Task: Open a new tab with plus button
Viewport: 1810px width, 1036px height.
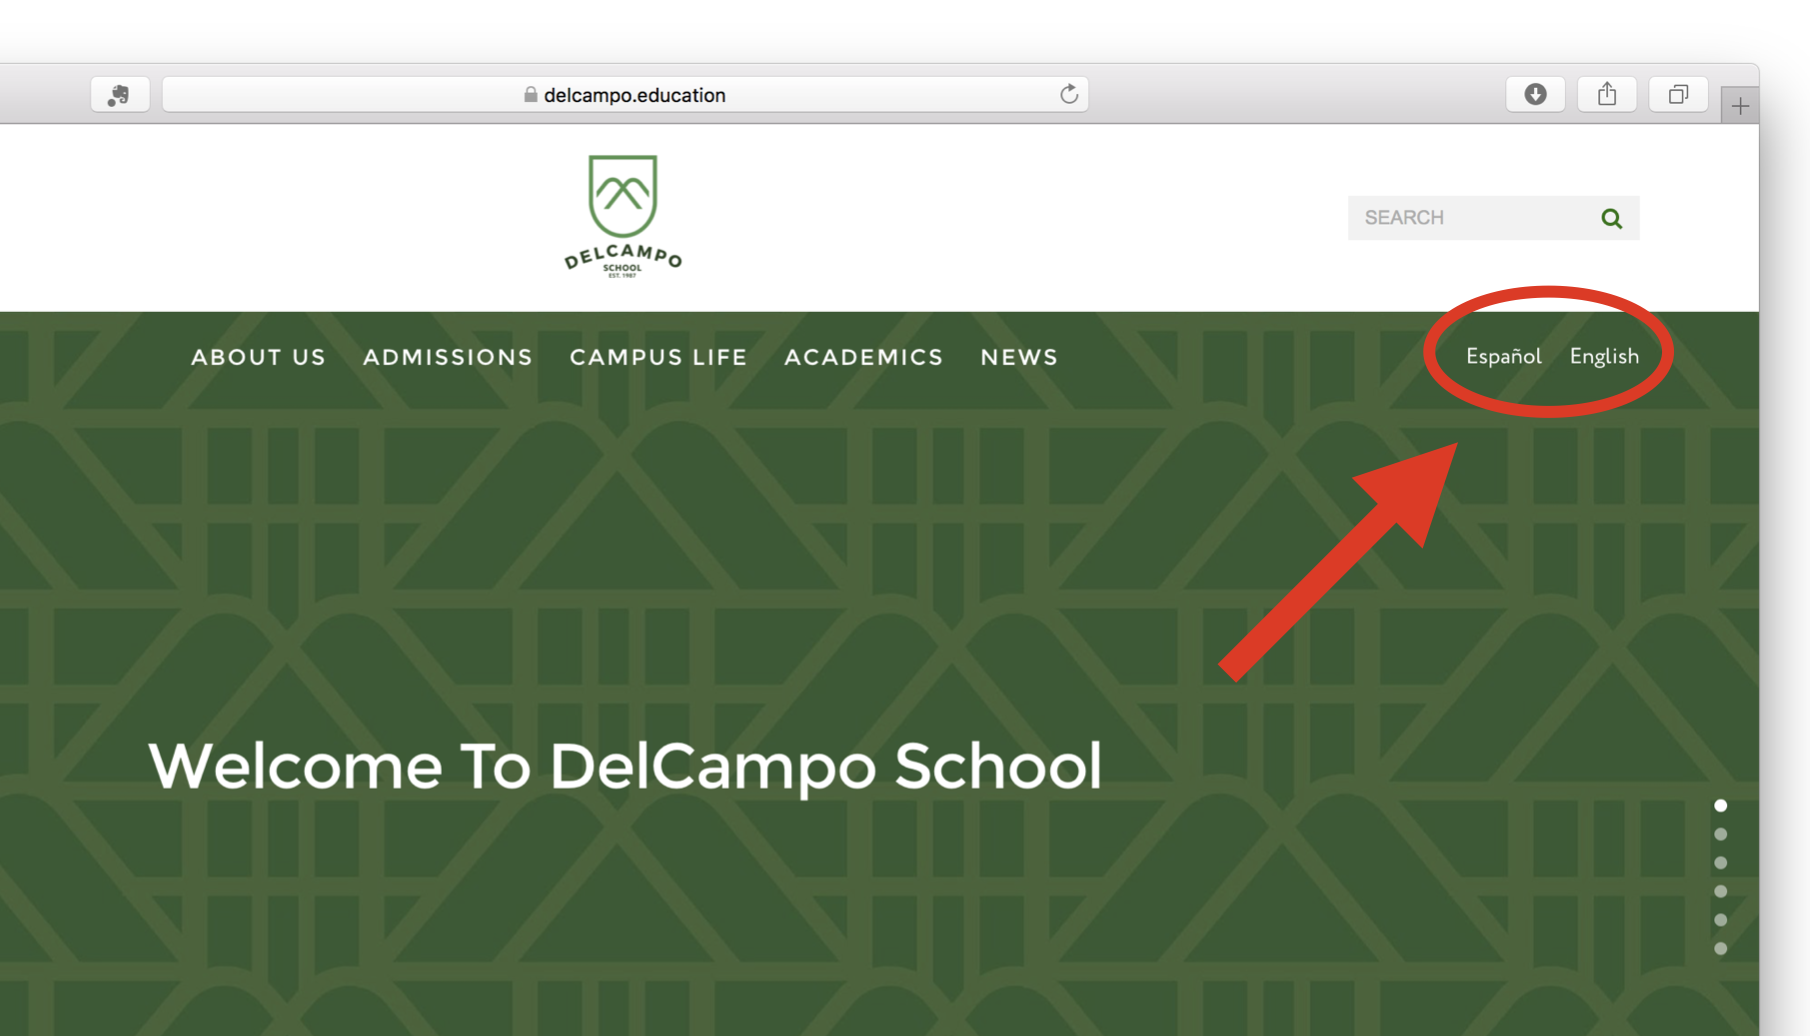Action: (1740, 106)
